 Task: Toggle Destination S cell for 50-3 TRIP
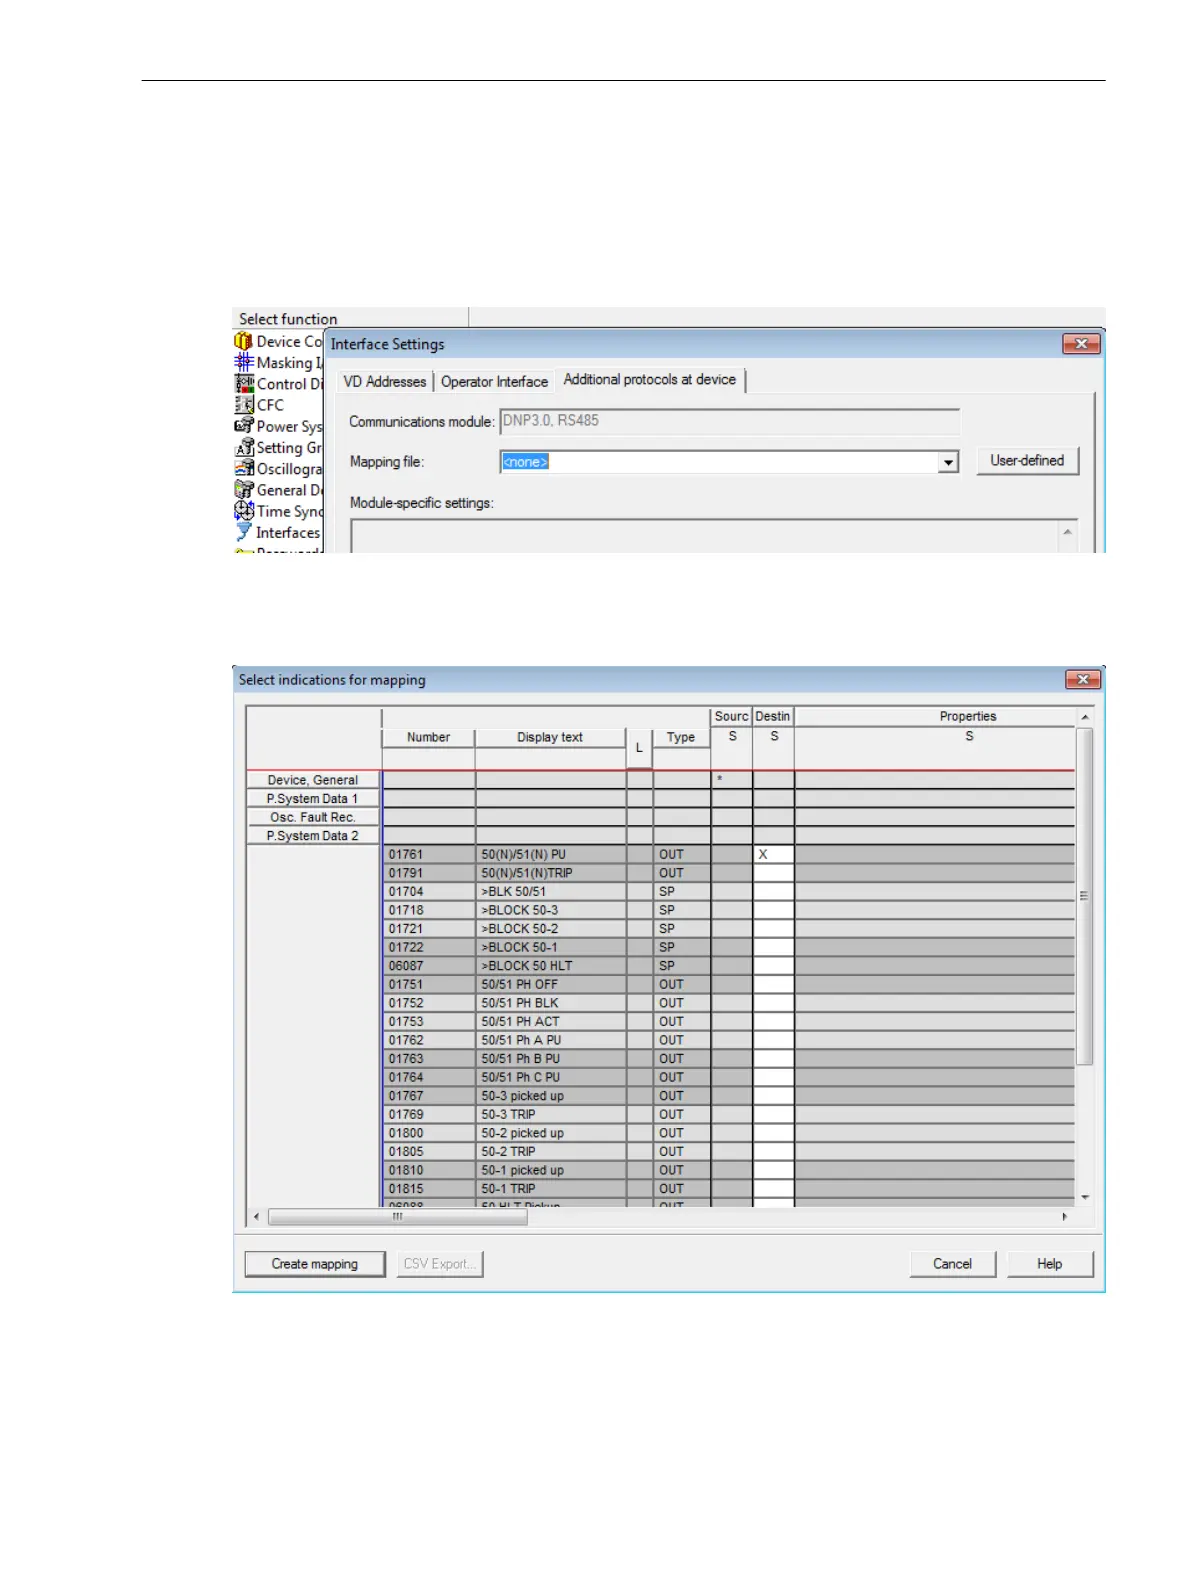coord(773,1114)
